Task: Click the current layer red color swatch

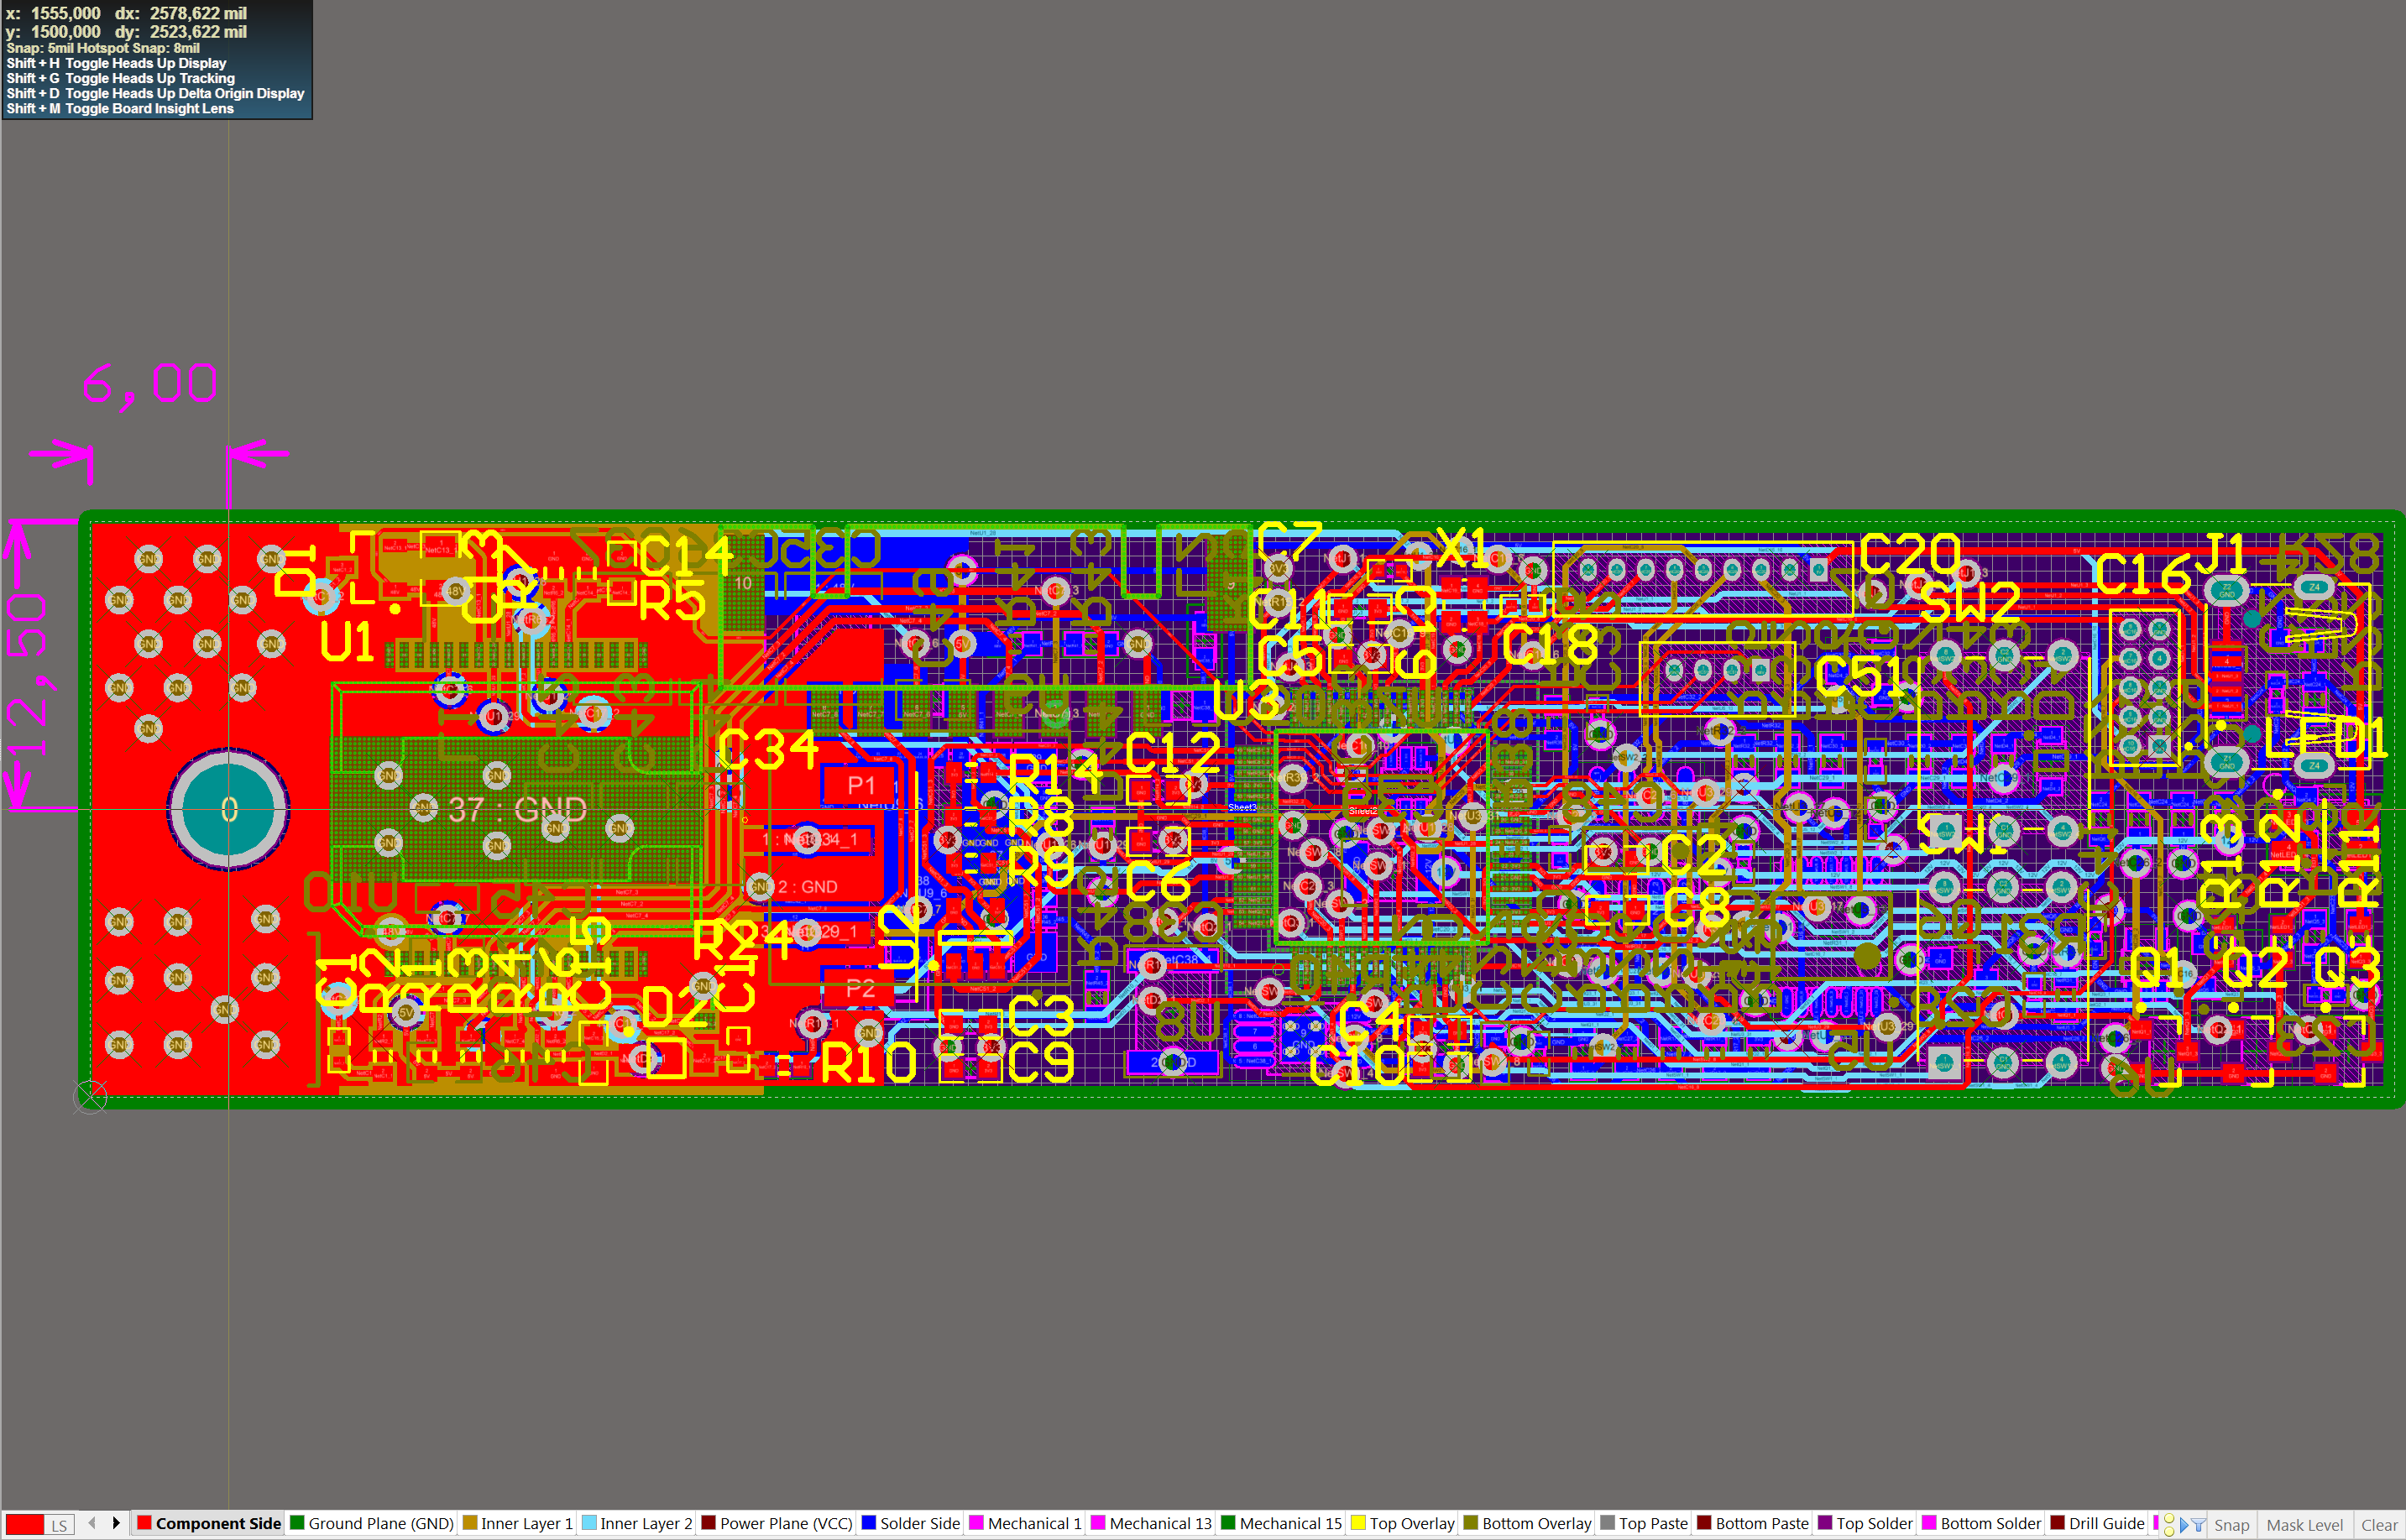Action: pyautogui.click(x=24, y=1525)
